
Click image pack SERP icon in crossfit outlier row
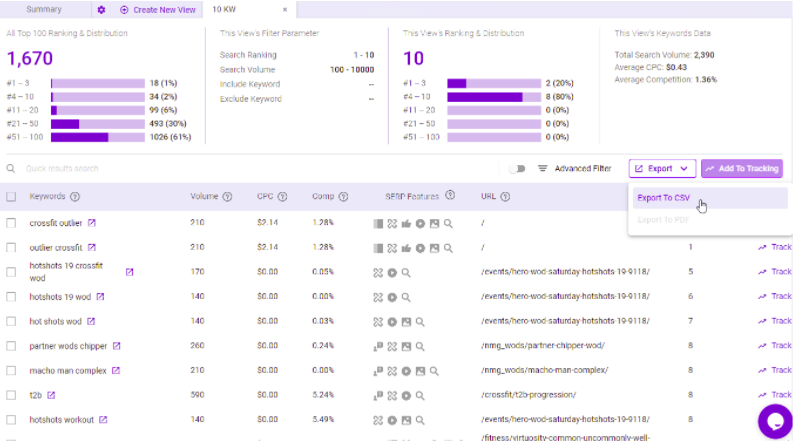click(434, 223)
